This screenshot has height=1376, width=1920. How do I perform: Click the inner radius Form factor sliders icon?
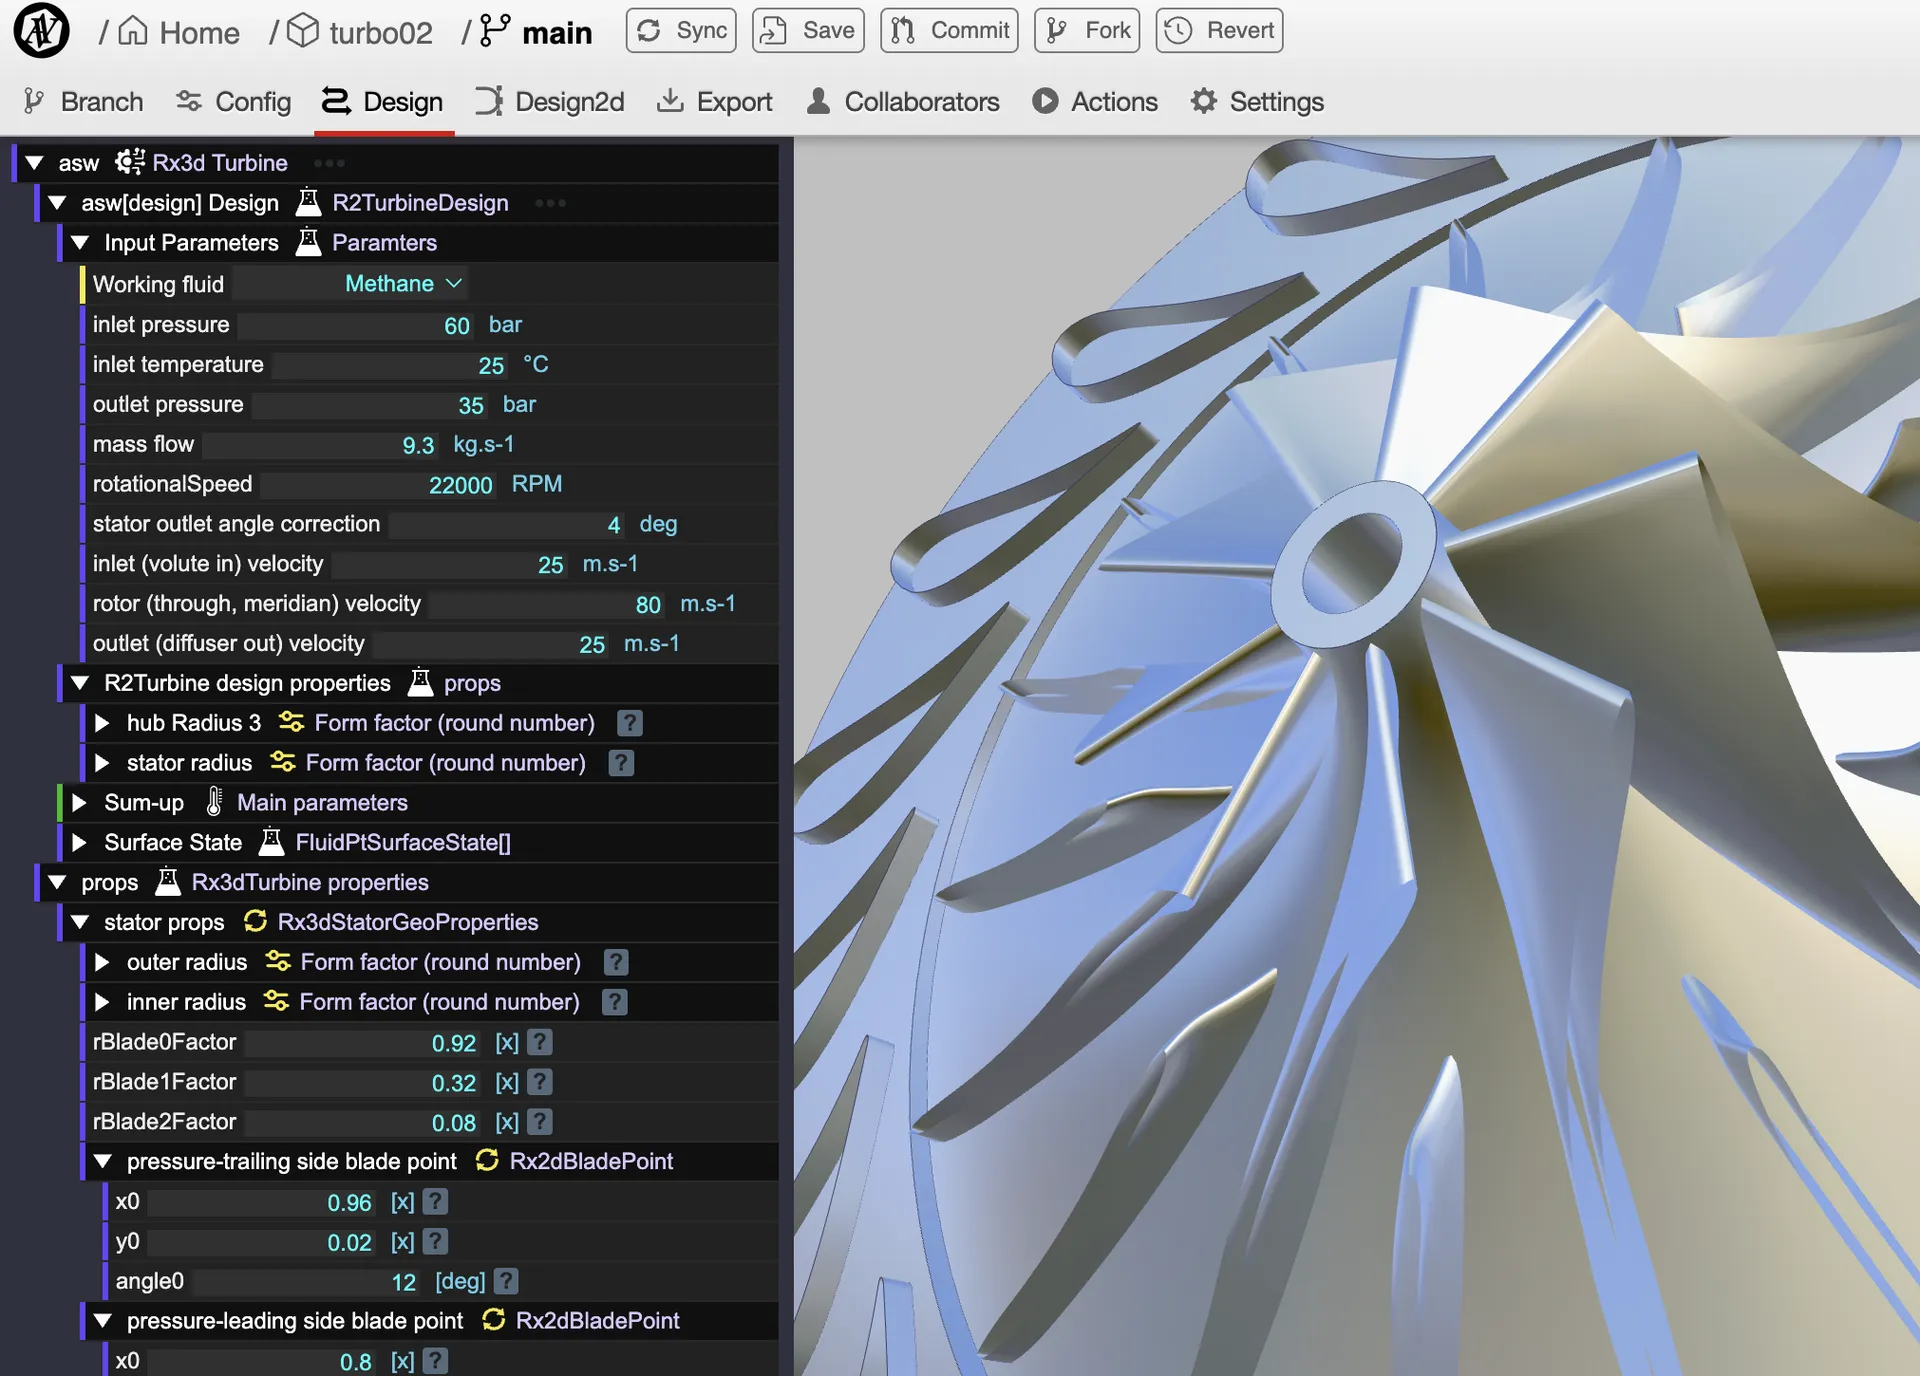pos(276,1001)
